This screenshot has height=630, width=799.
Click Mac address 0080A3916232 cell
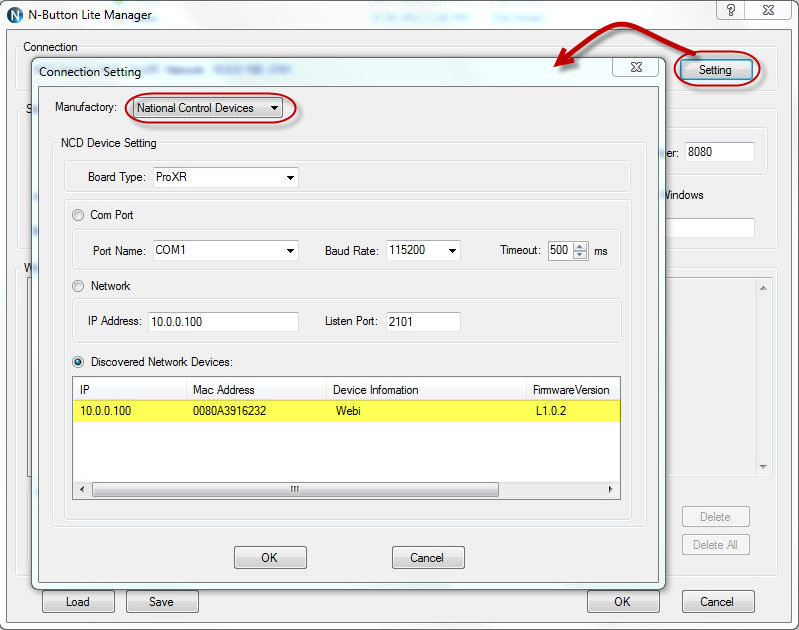tap(229, 411)
